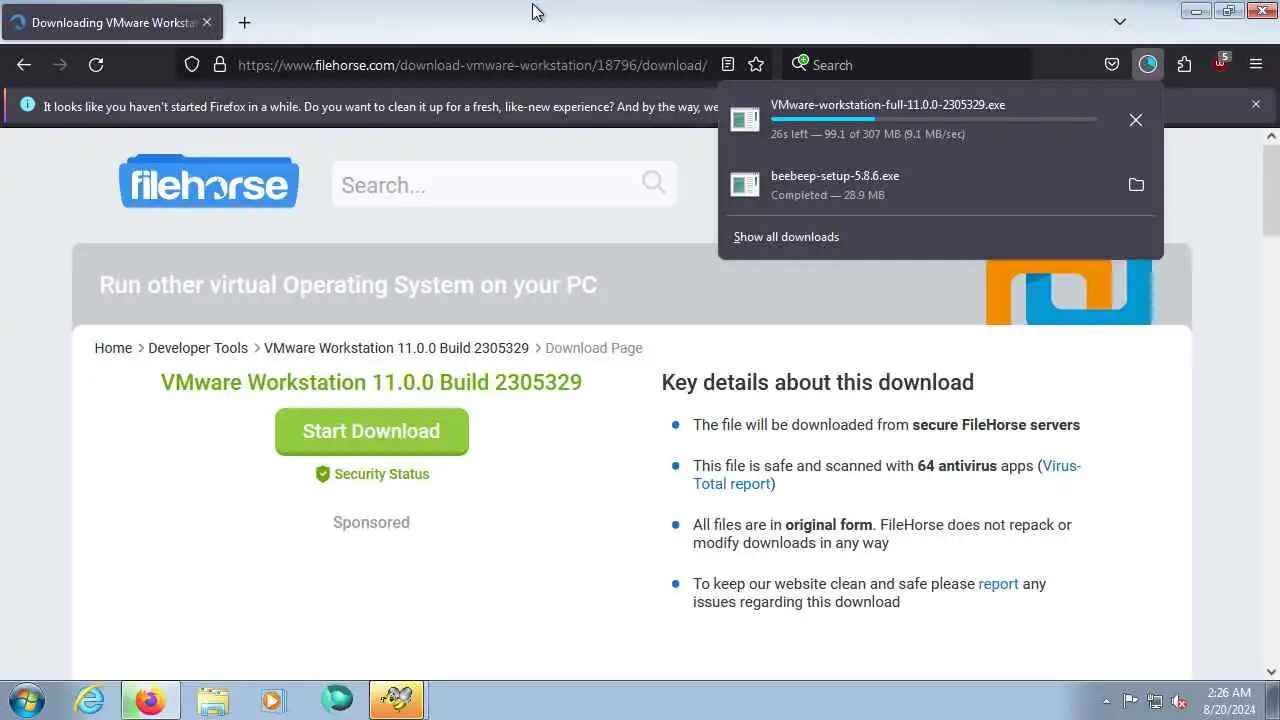Image resolution: width=1280 pixels, height=720 pixels.
Task: Show beebeep-setup file in folder
Action: click(1136, 184)
